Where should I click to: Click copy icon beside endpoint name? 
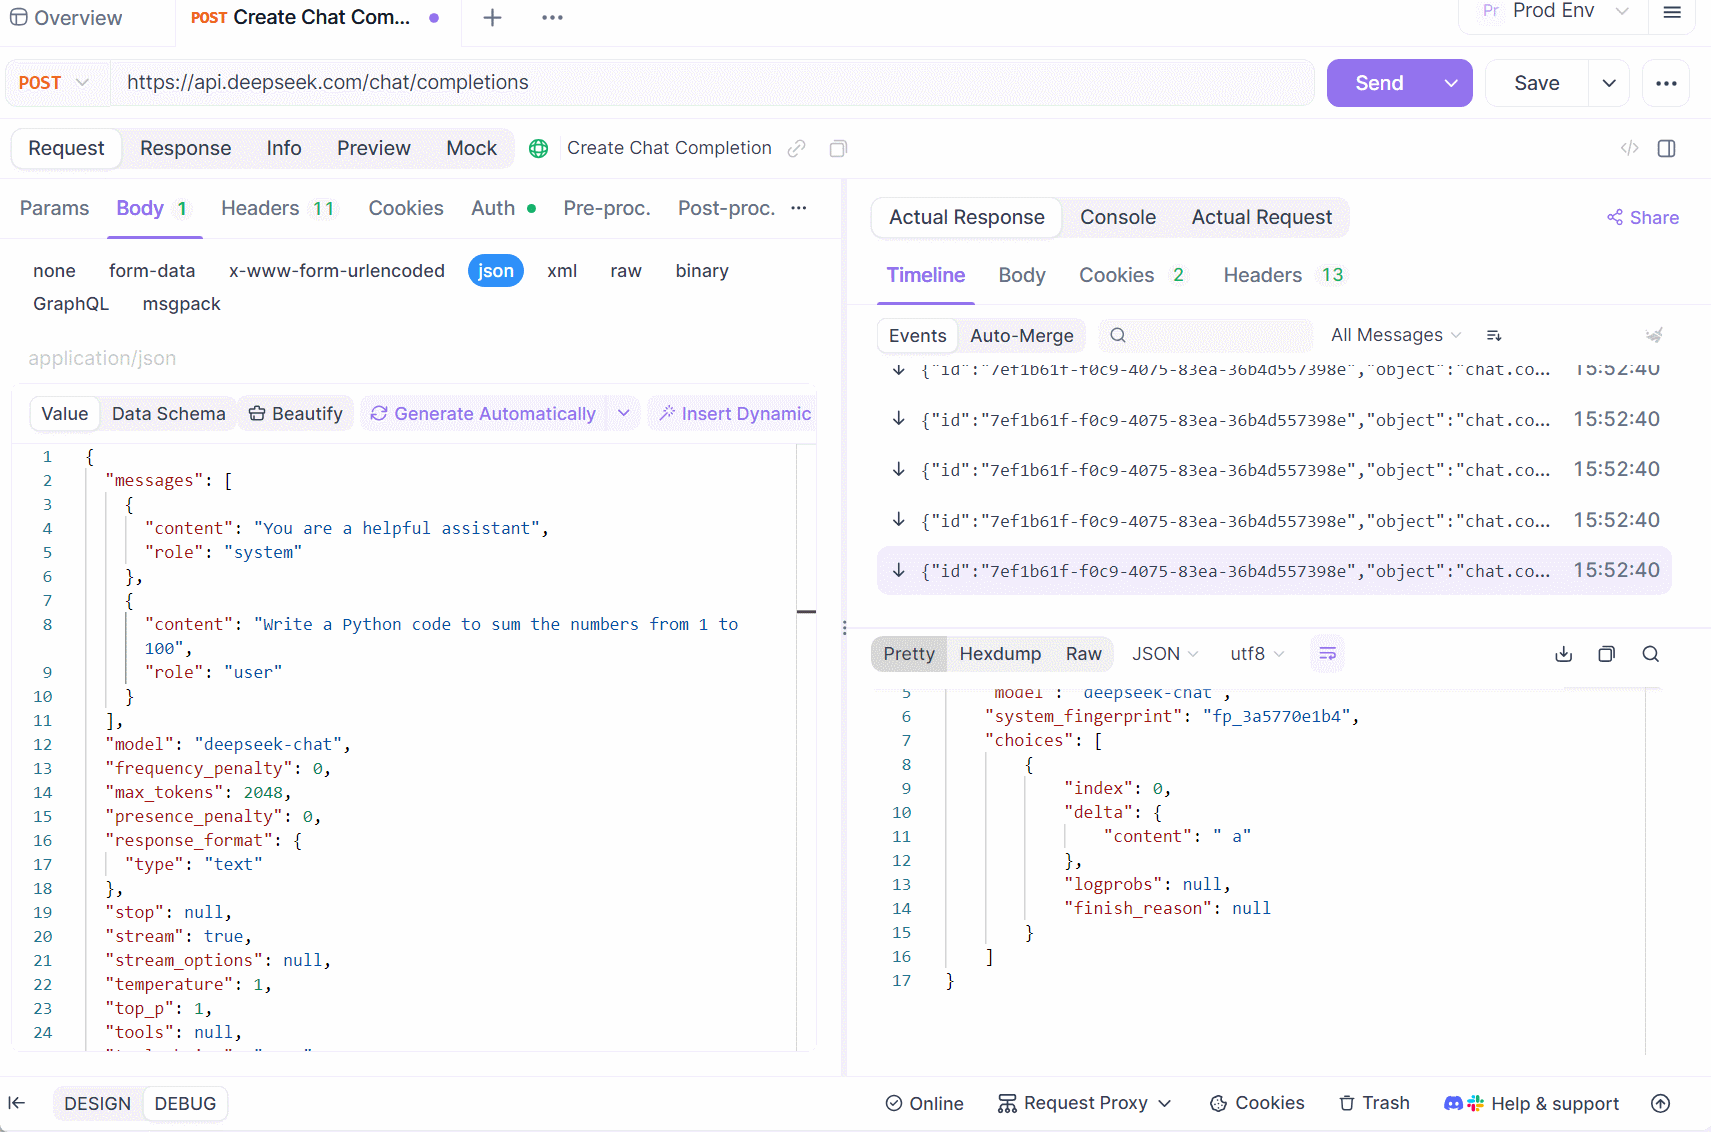(x=838, y=148)
